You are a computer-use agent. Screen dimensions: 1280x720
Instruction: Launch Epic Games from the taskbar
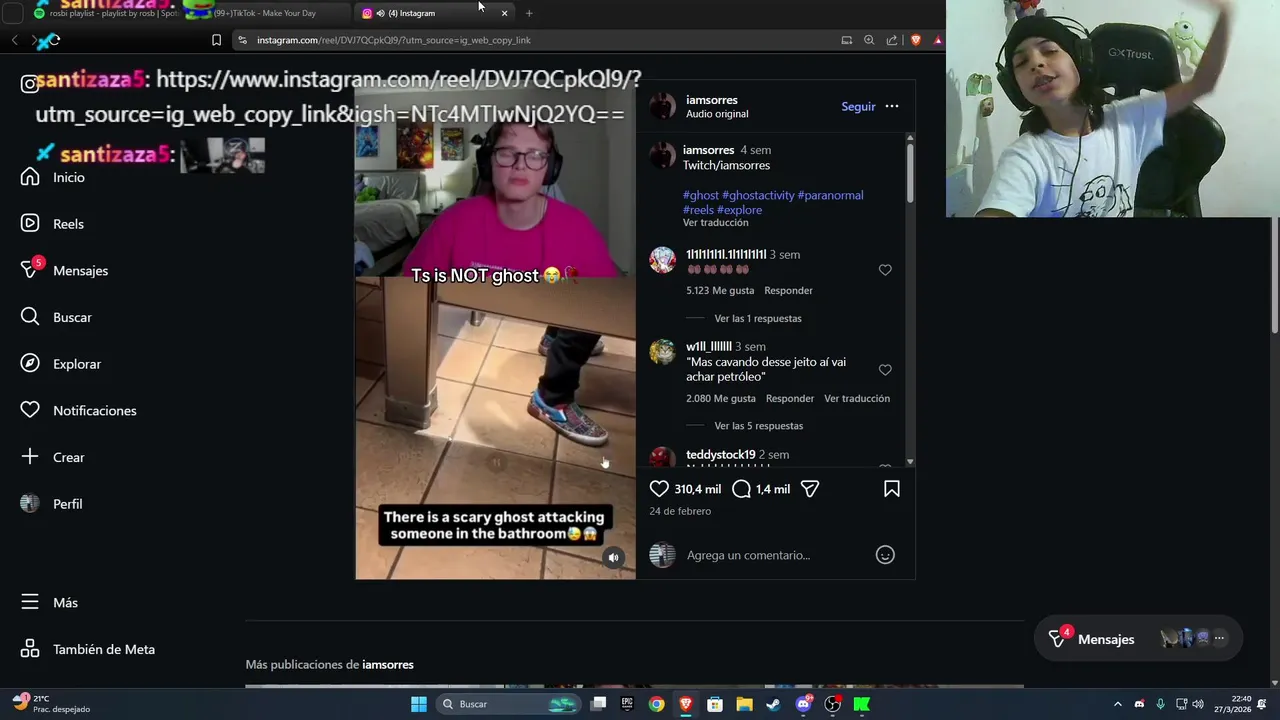(x=627, y=704)
